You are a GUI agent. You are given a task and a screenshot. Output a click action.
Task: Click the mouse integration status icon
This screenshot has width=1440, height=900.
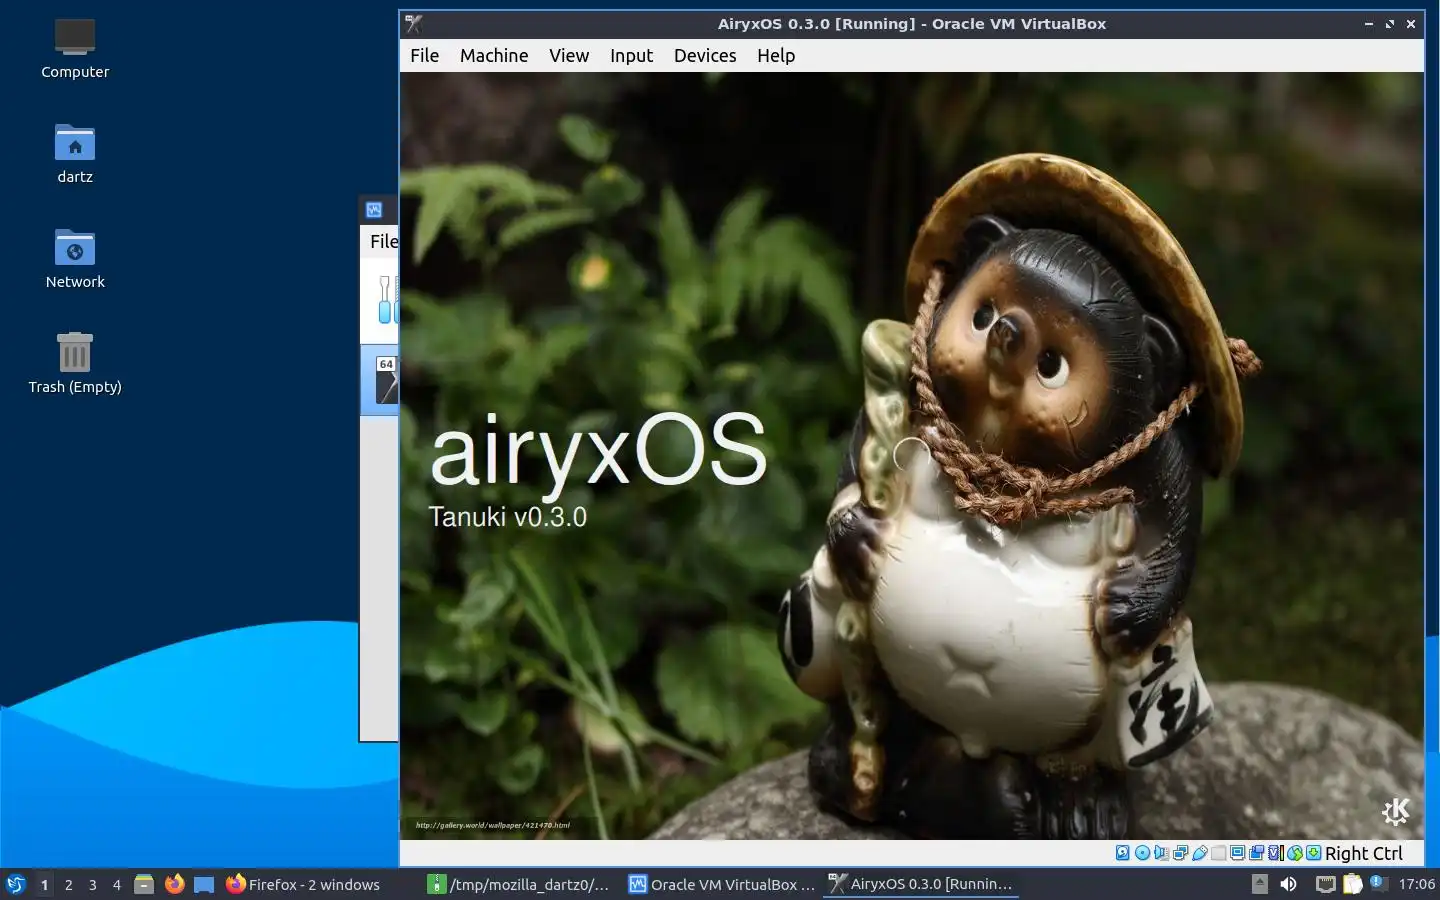[1294, 853]
